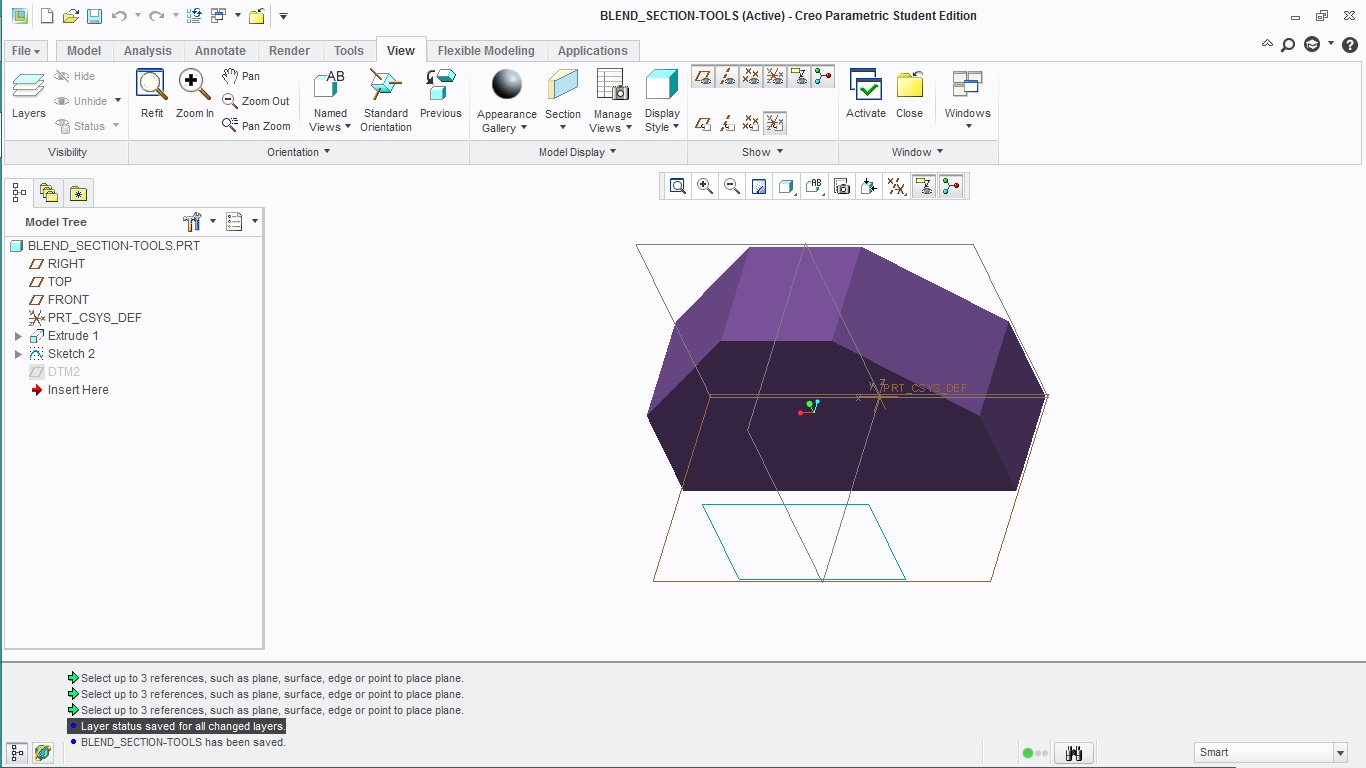
Task: Switch to the Annotate tab
Action: point(220,51)
